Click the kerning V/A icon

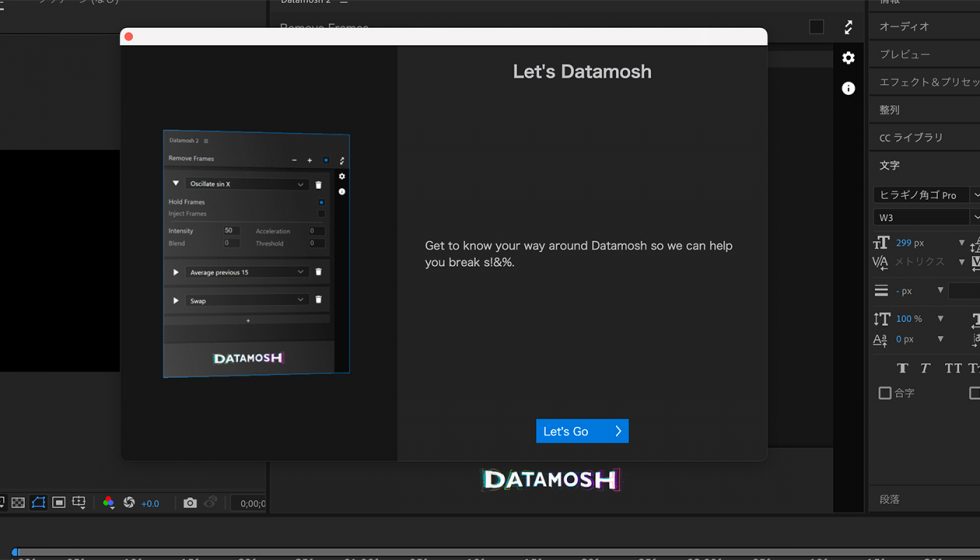click(881, 262)
